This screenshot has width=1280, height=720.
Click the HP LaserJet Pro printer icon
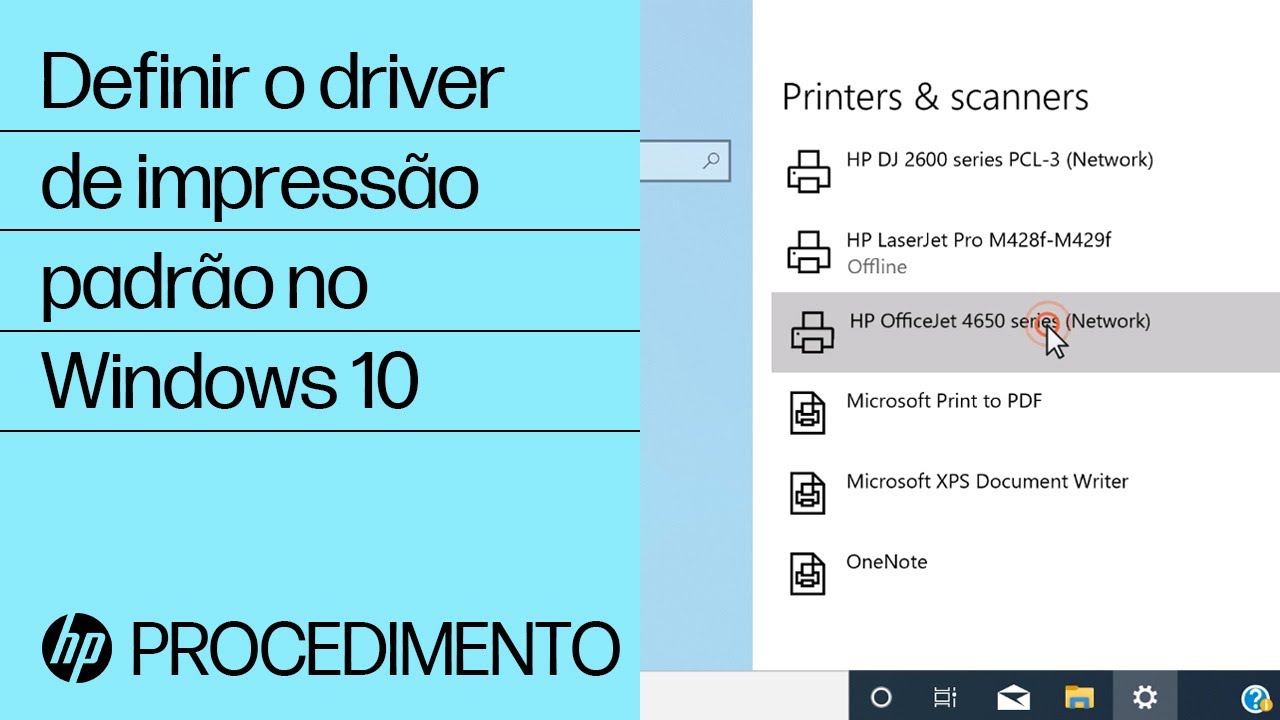click(x=809, y=252)
